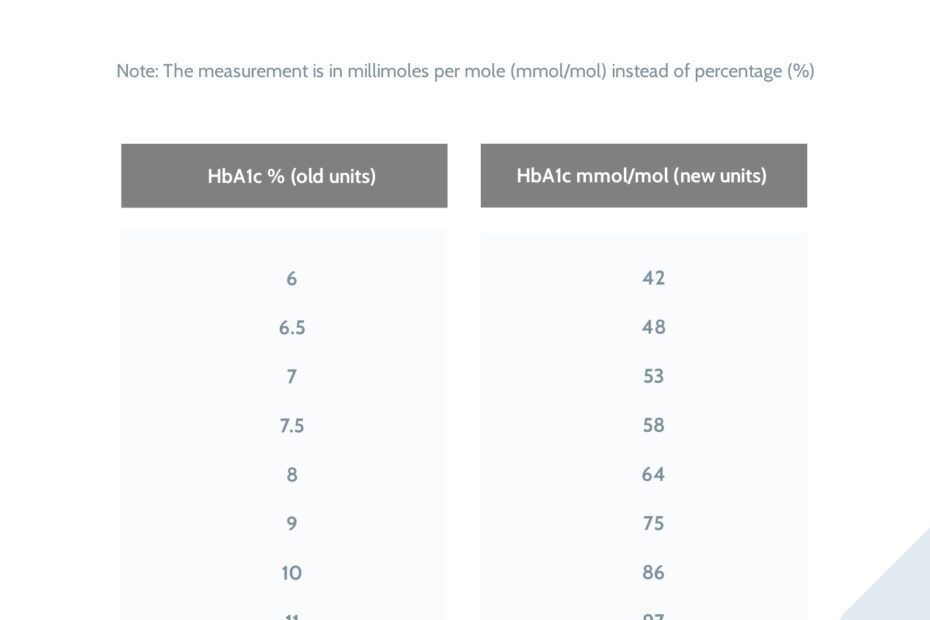The height and width of the screenshot is (620, 930).
Task: Select the 7 percent HbA1c cell
Action: (x=292, y=377)
